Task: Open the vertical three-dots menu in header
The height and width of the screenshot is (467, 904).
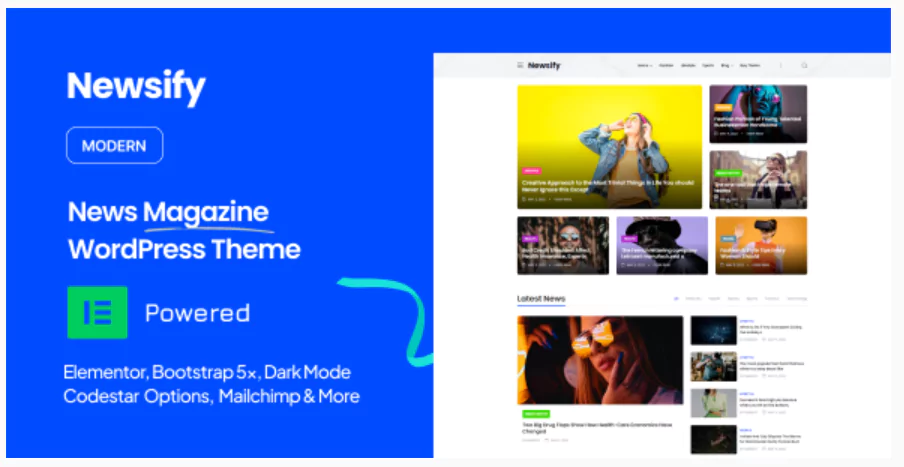Action: click(781, 65)
